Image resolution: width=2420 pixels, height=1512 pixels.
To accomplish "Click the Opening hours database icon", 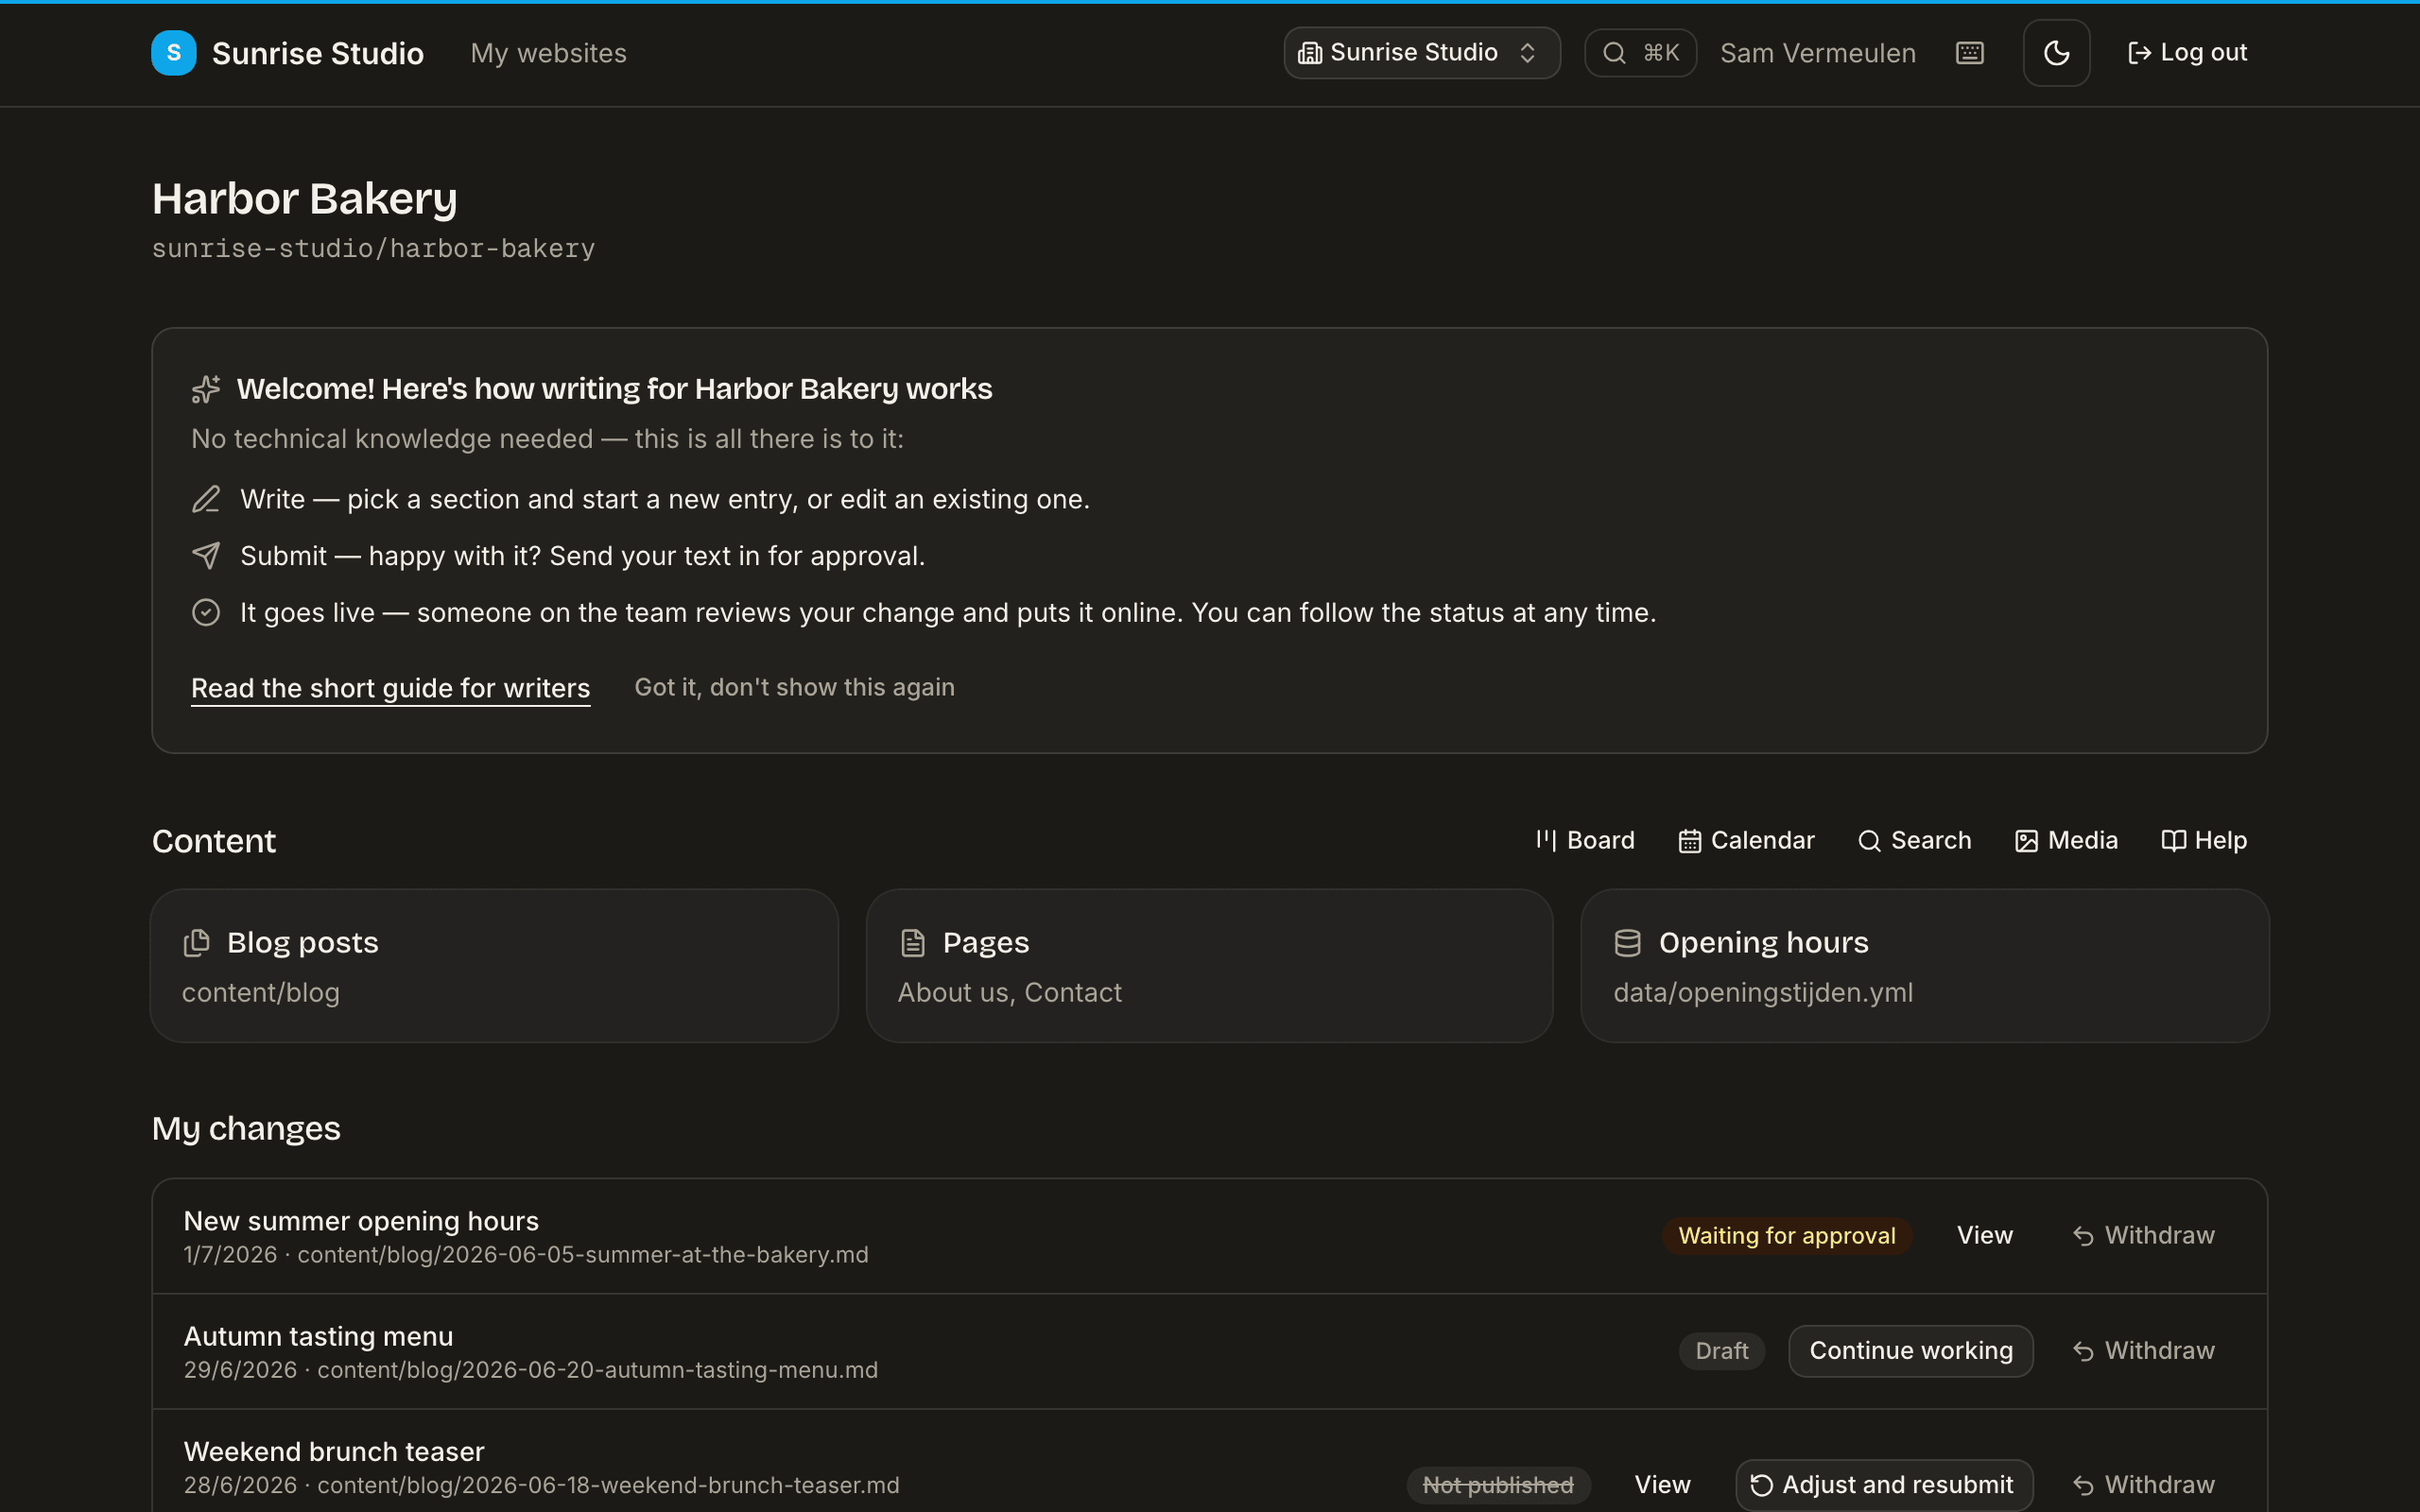I will click(x=1627, y=943).
